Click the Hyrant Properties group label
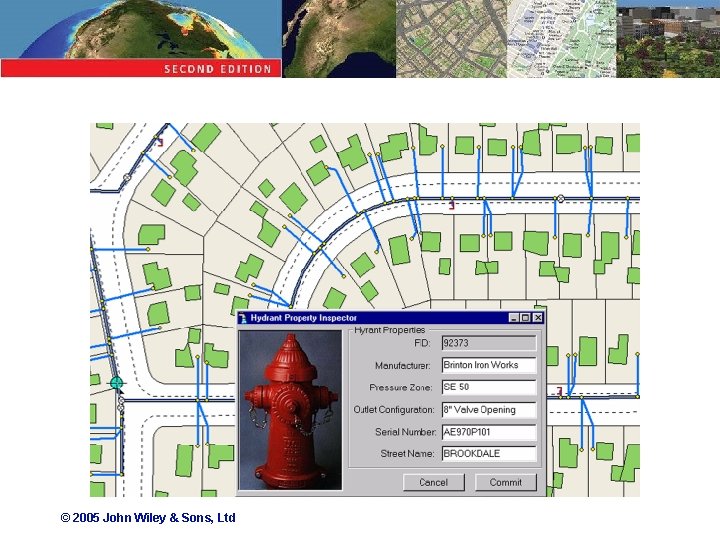 tap(389, 330)
